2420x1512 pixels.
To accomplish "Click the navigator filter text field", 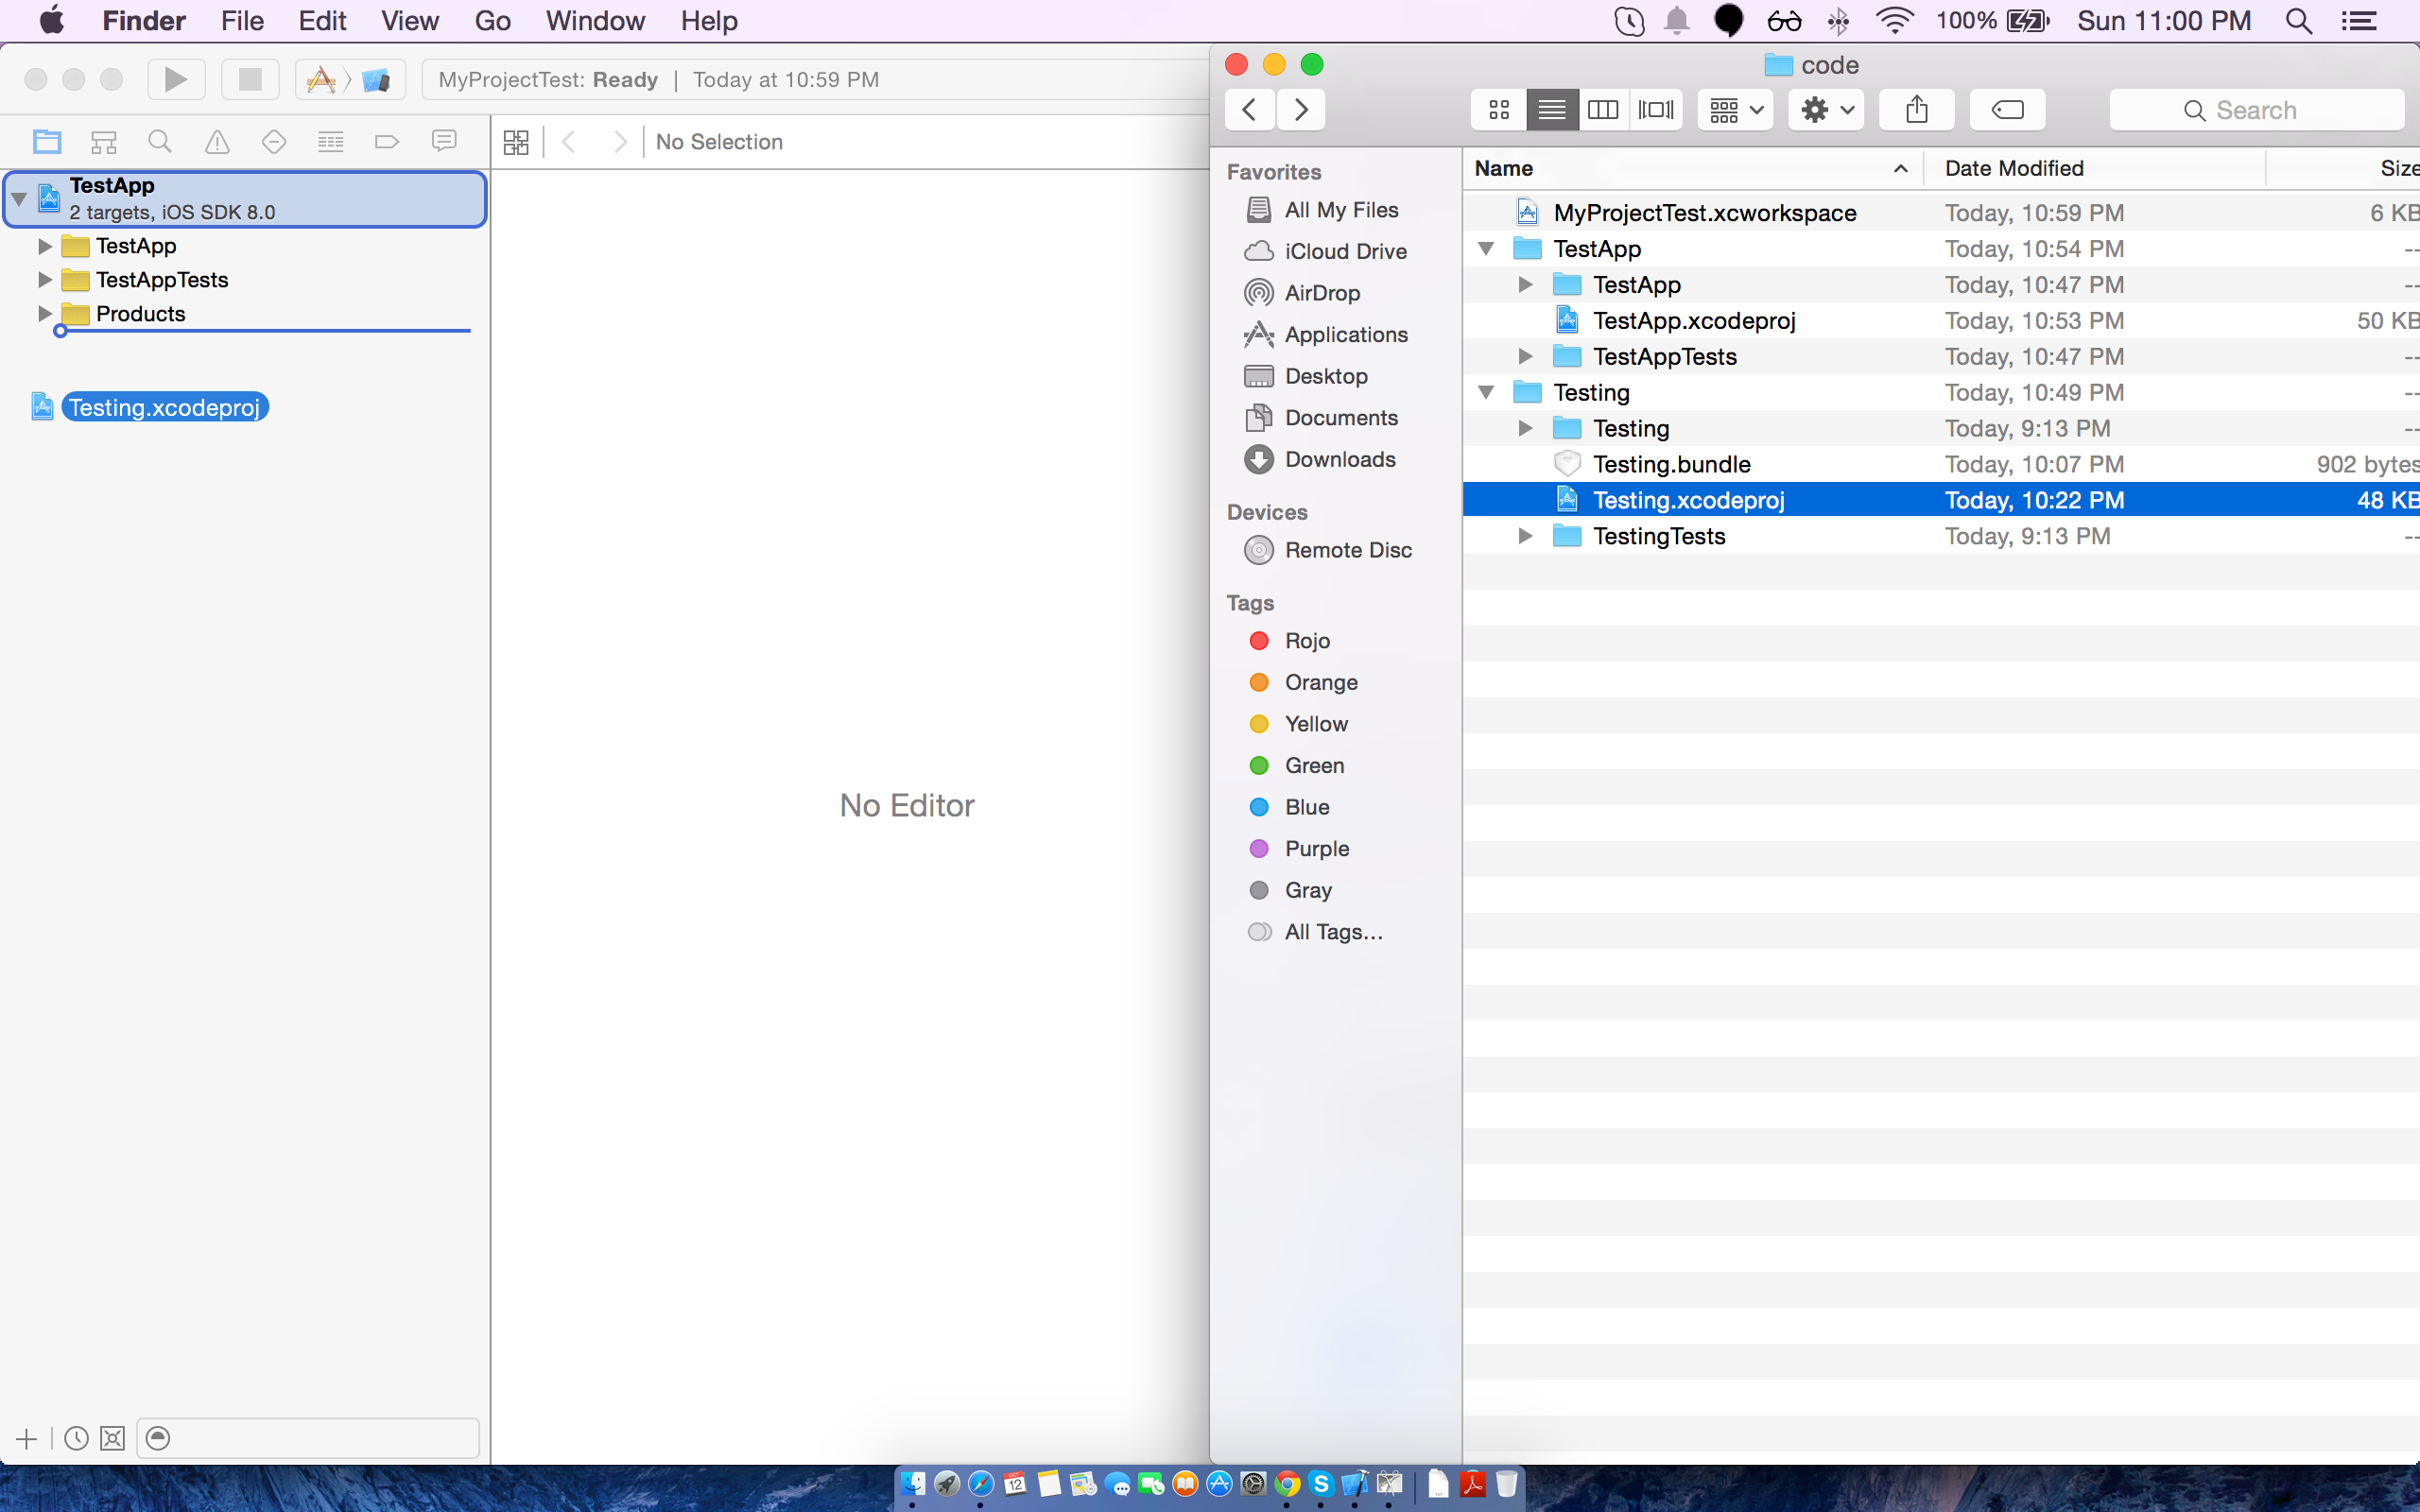I will click(x=308, y=1438).
